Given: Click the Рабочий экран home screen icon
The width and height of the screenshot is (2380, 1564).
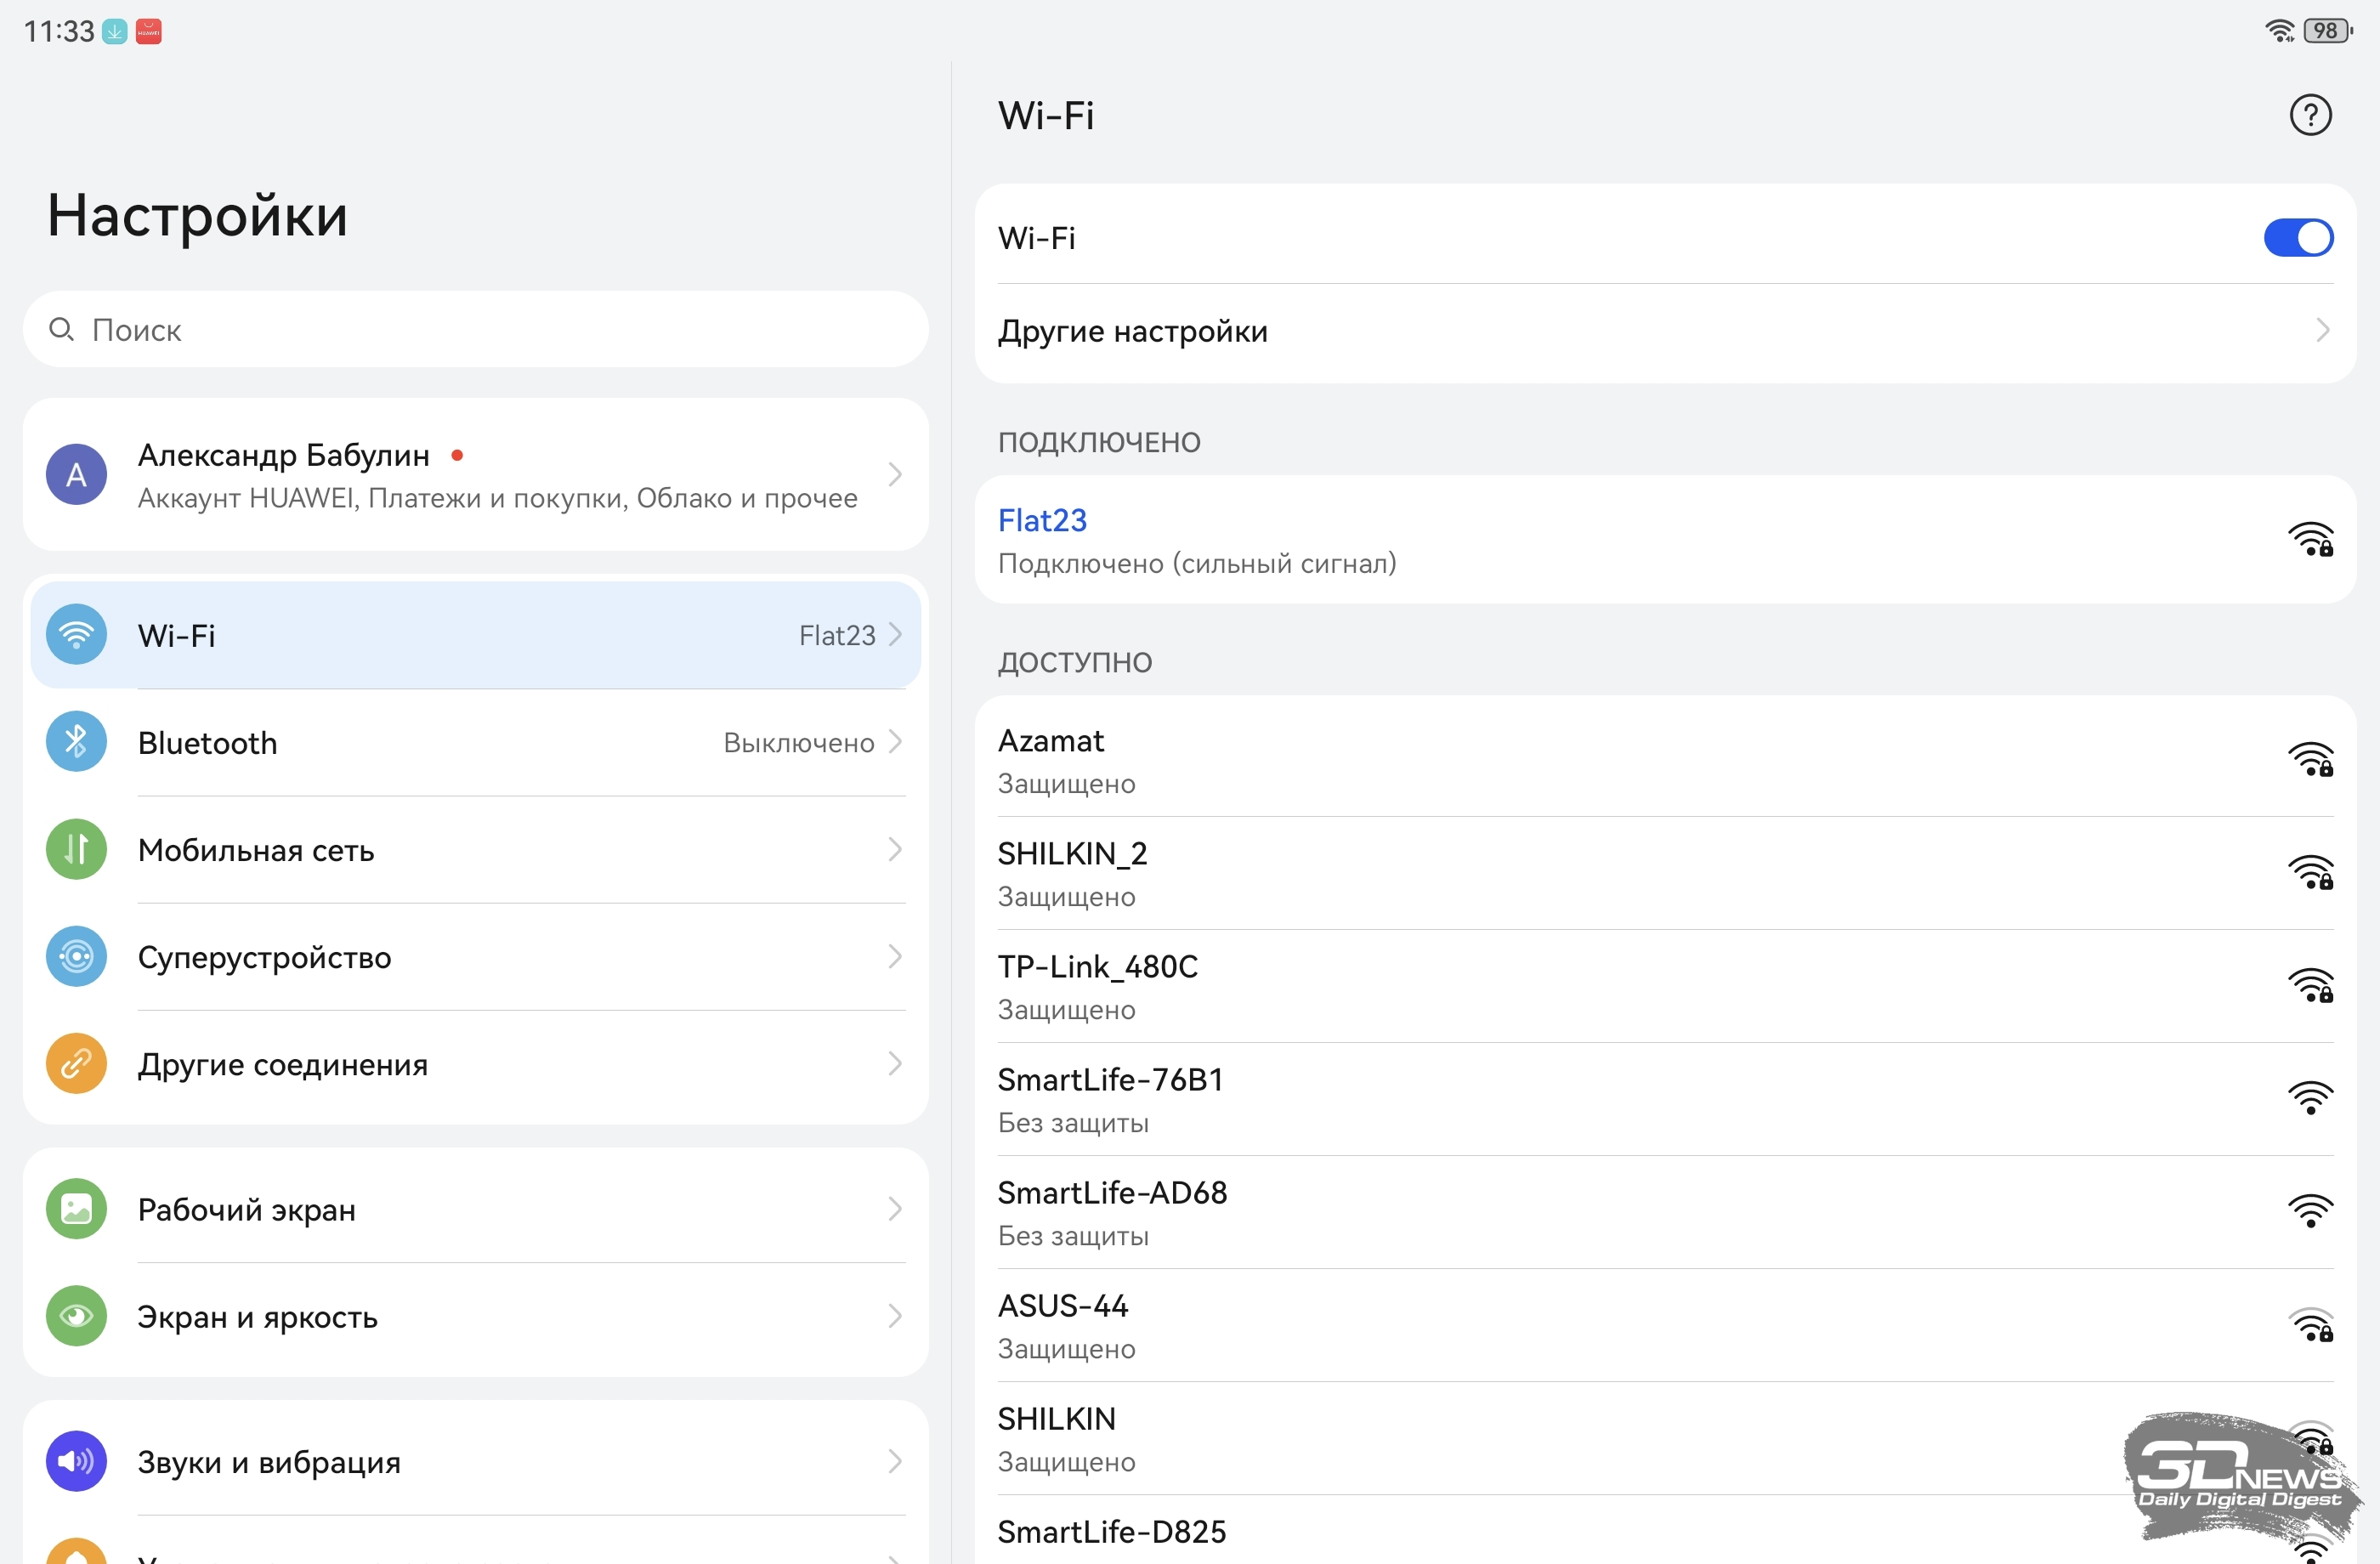Looking at the screenshot, I should pyautogui.click(x=76, y=1209).
